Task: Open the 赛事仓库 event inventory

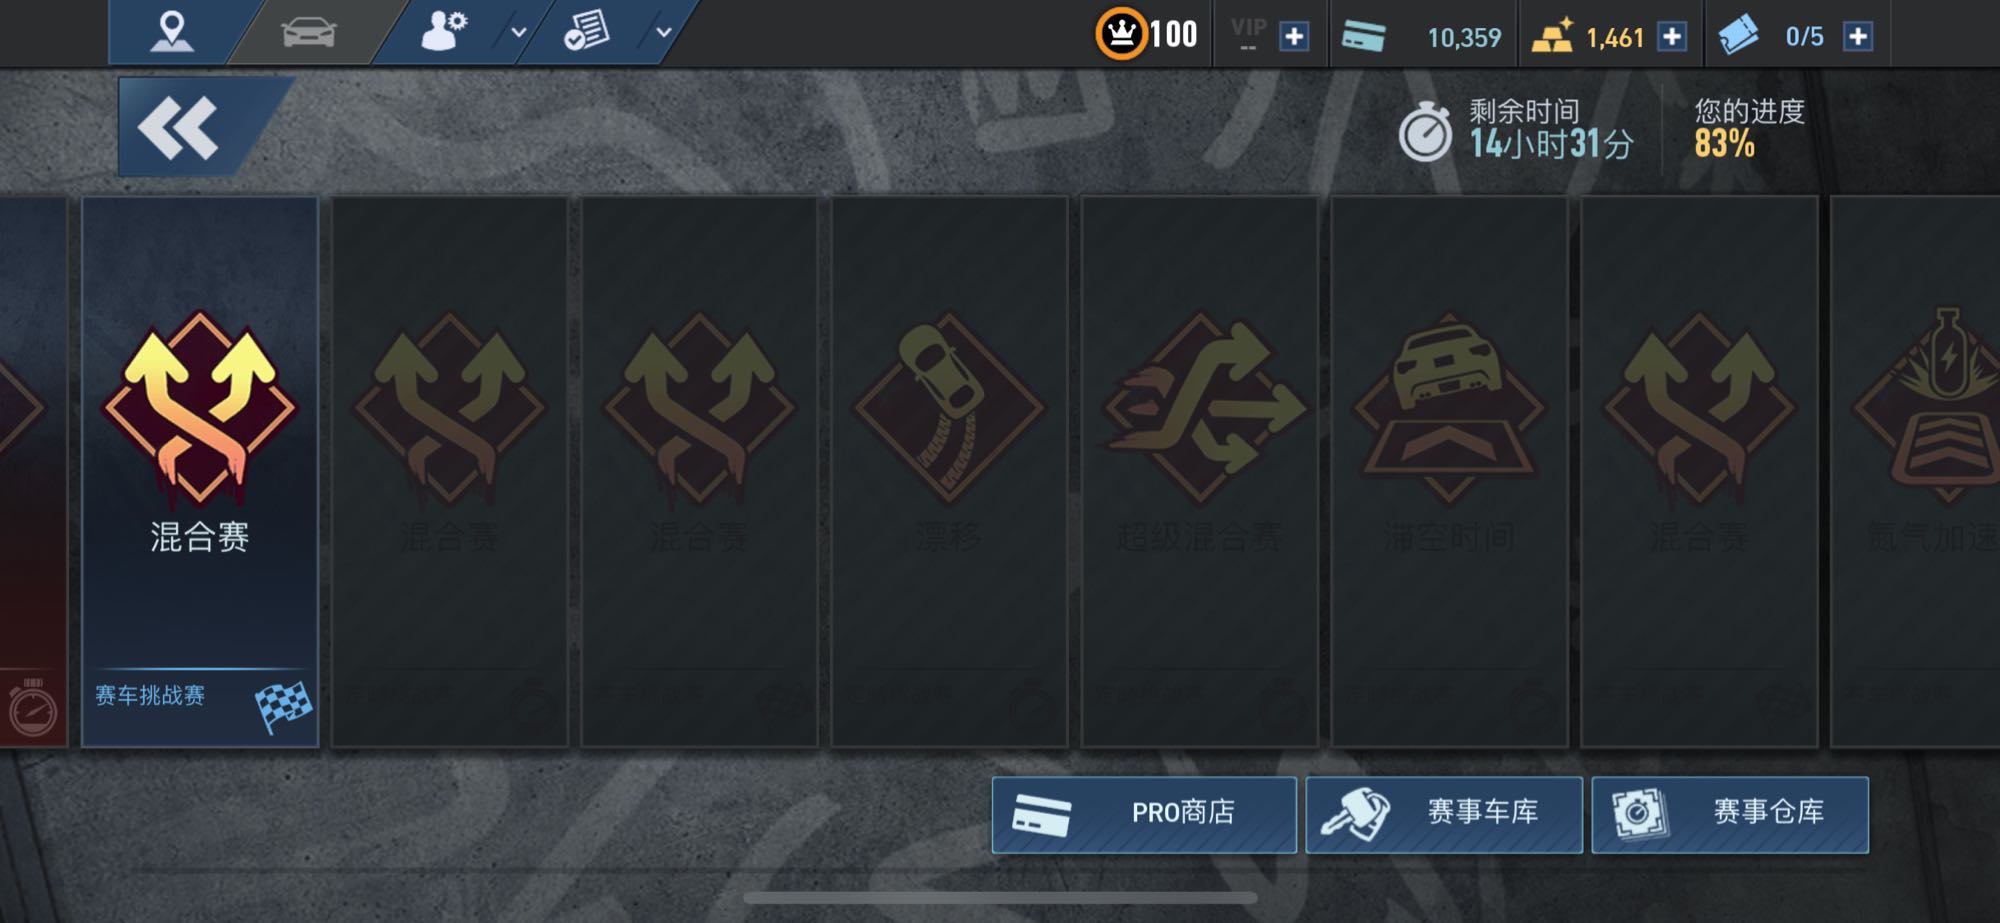Action: [1730, 814]
